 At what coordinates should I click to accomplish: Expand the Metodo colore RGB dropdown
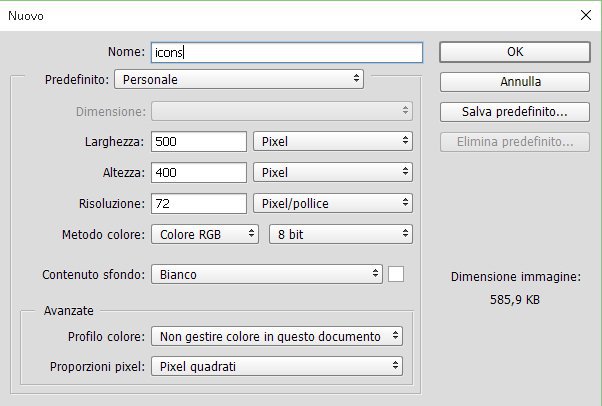tap(206, 235)
